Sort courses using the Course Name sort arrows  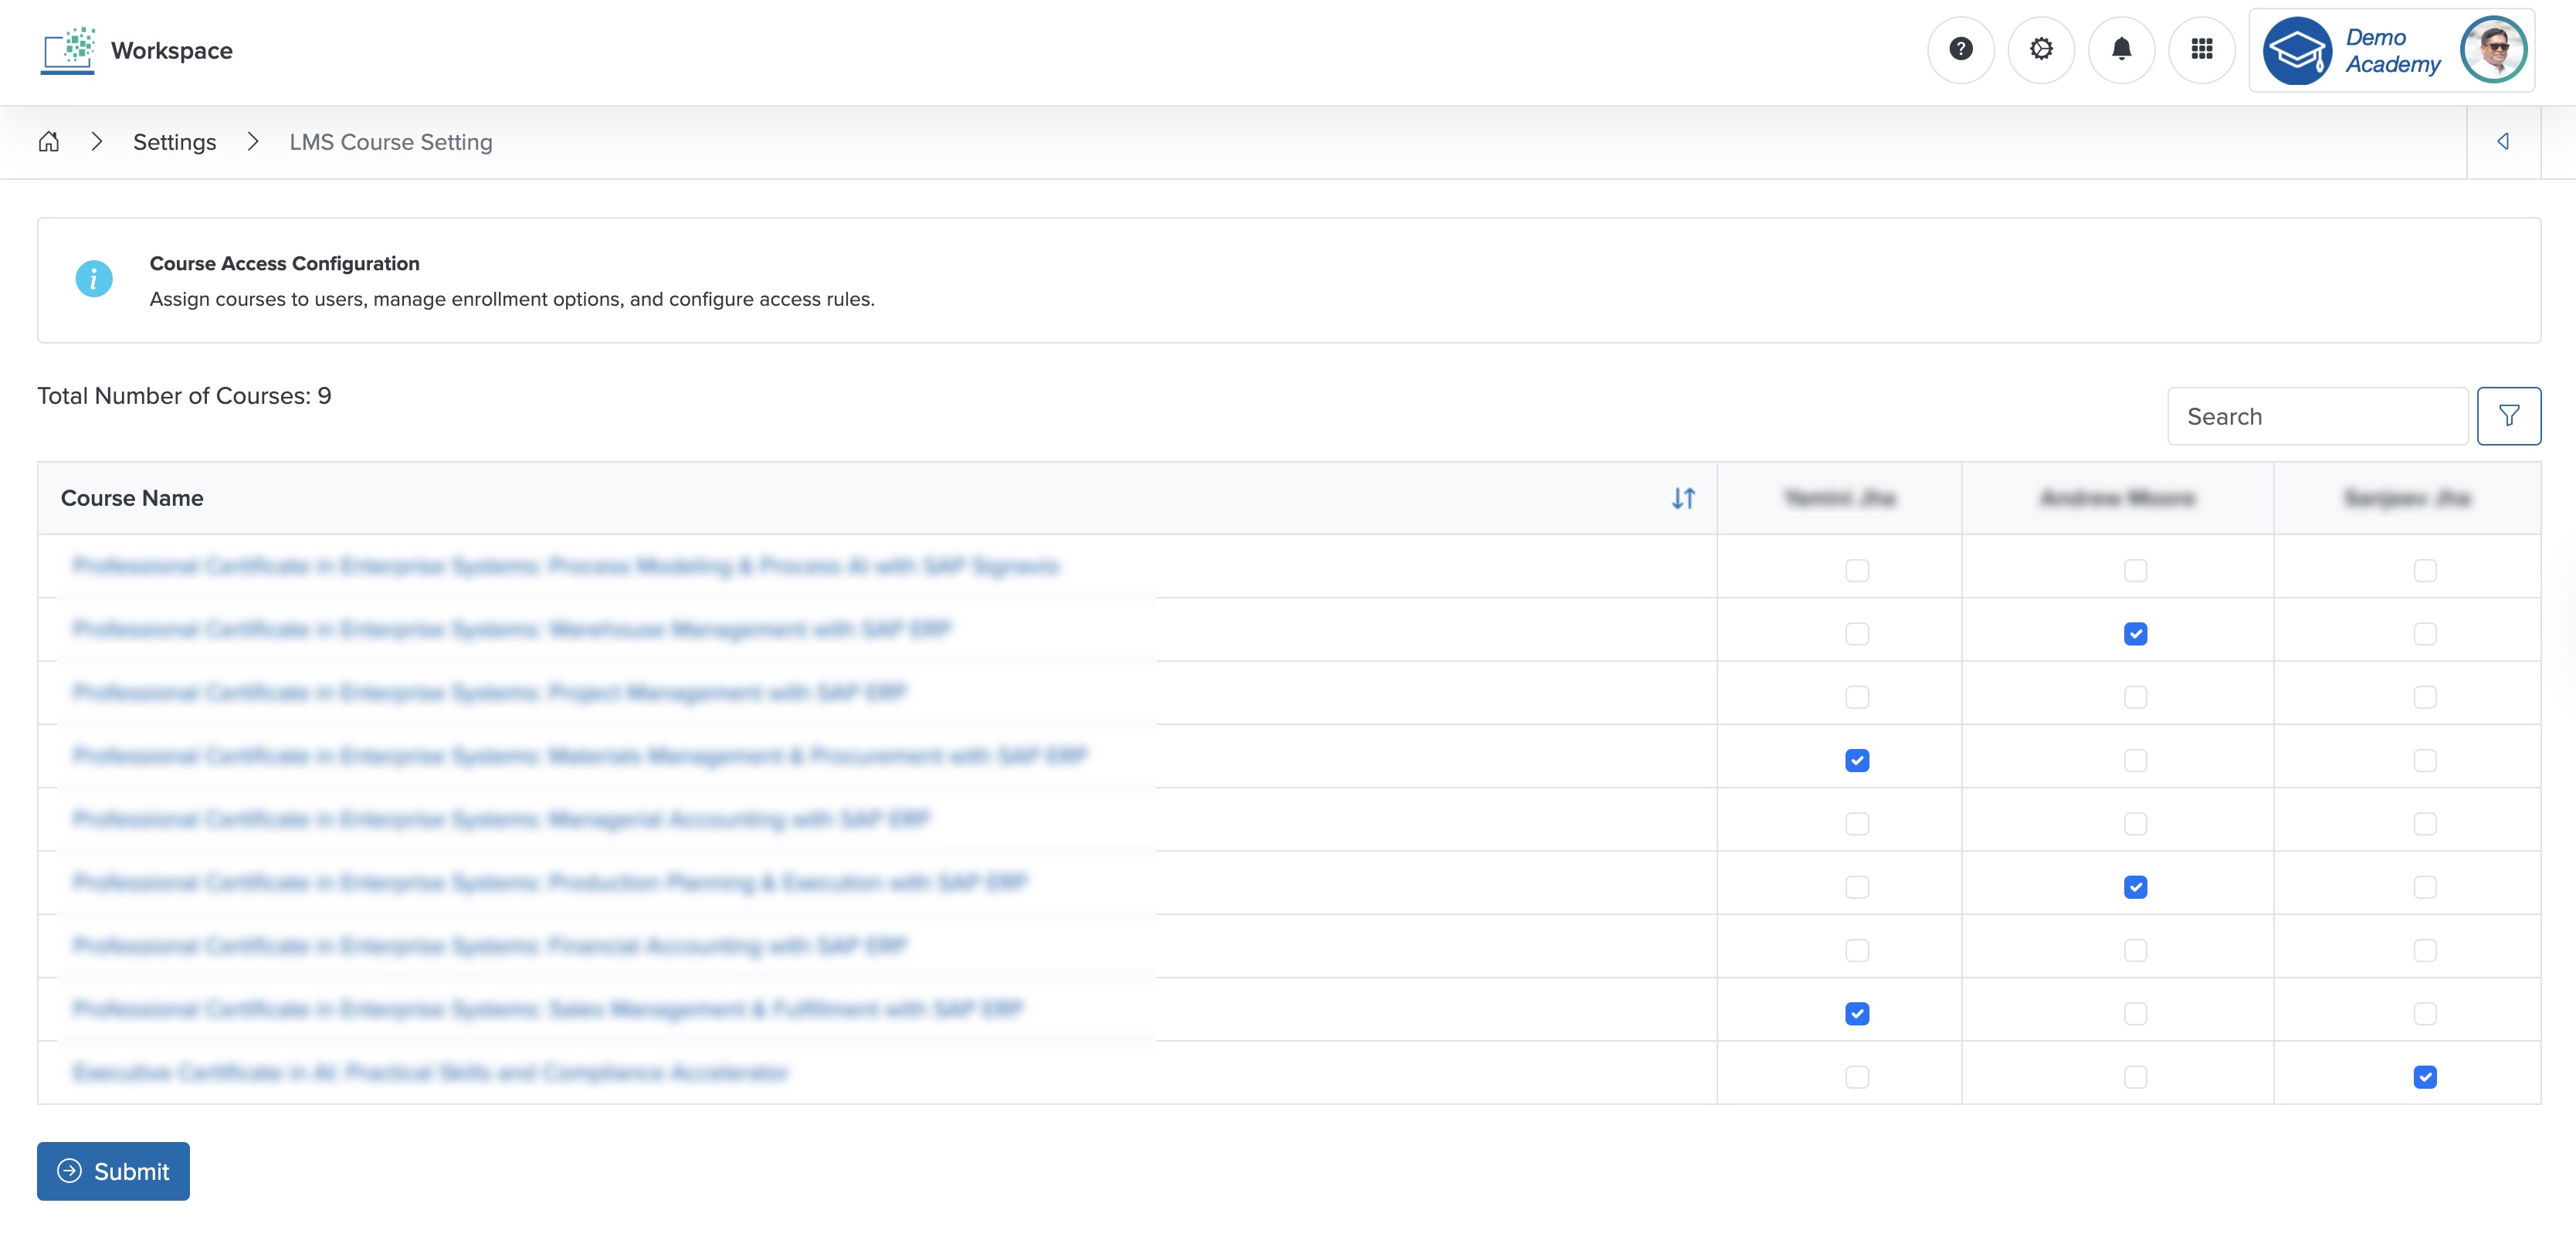[x=1684, y=498]
